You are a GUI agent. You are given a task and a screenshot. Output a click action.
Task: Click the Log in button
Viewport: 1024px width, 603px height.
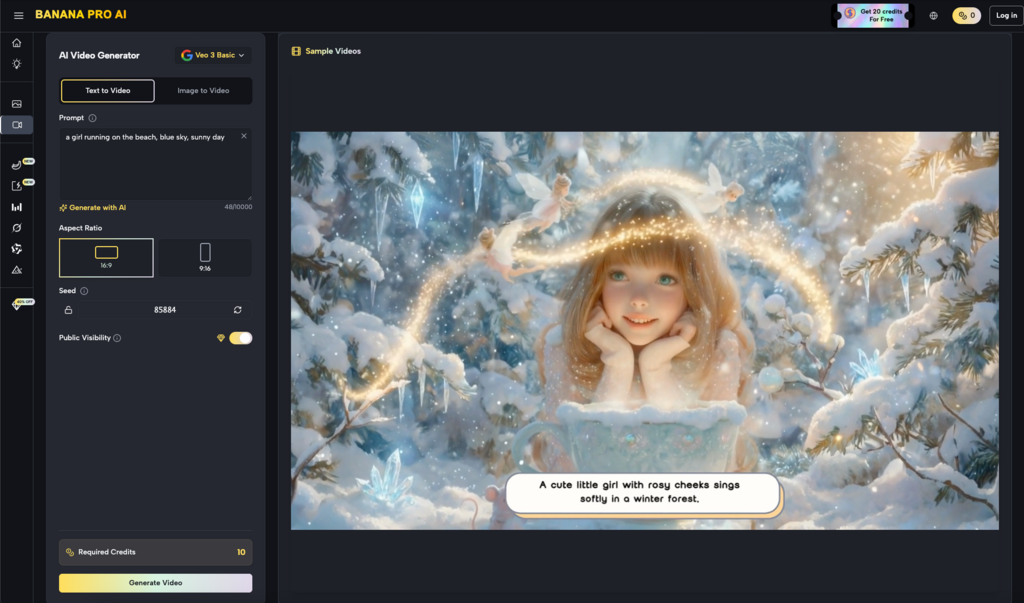coord(1004,15)
